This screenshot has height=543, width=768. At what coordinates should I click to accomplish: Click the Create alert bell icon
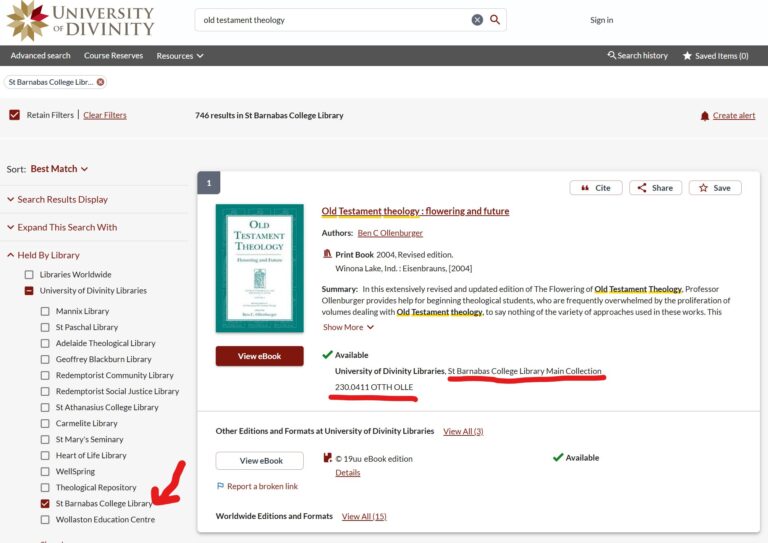coord(706,116)
